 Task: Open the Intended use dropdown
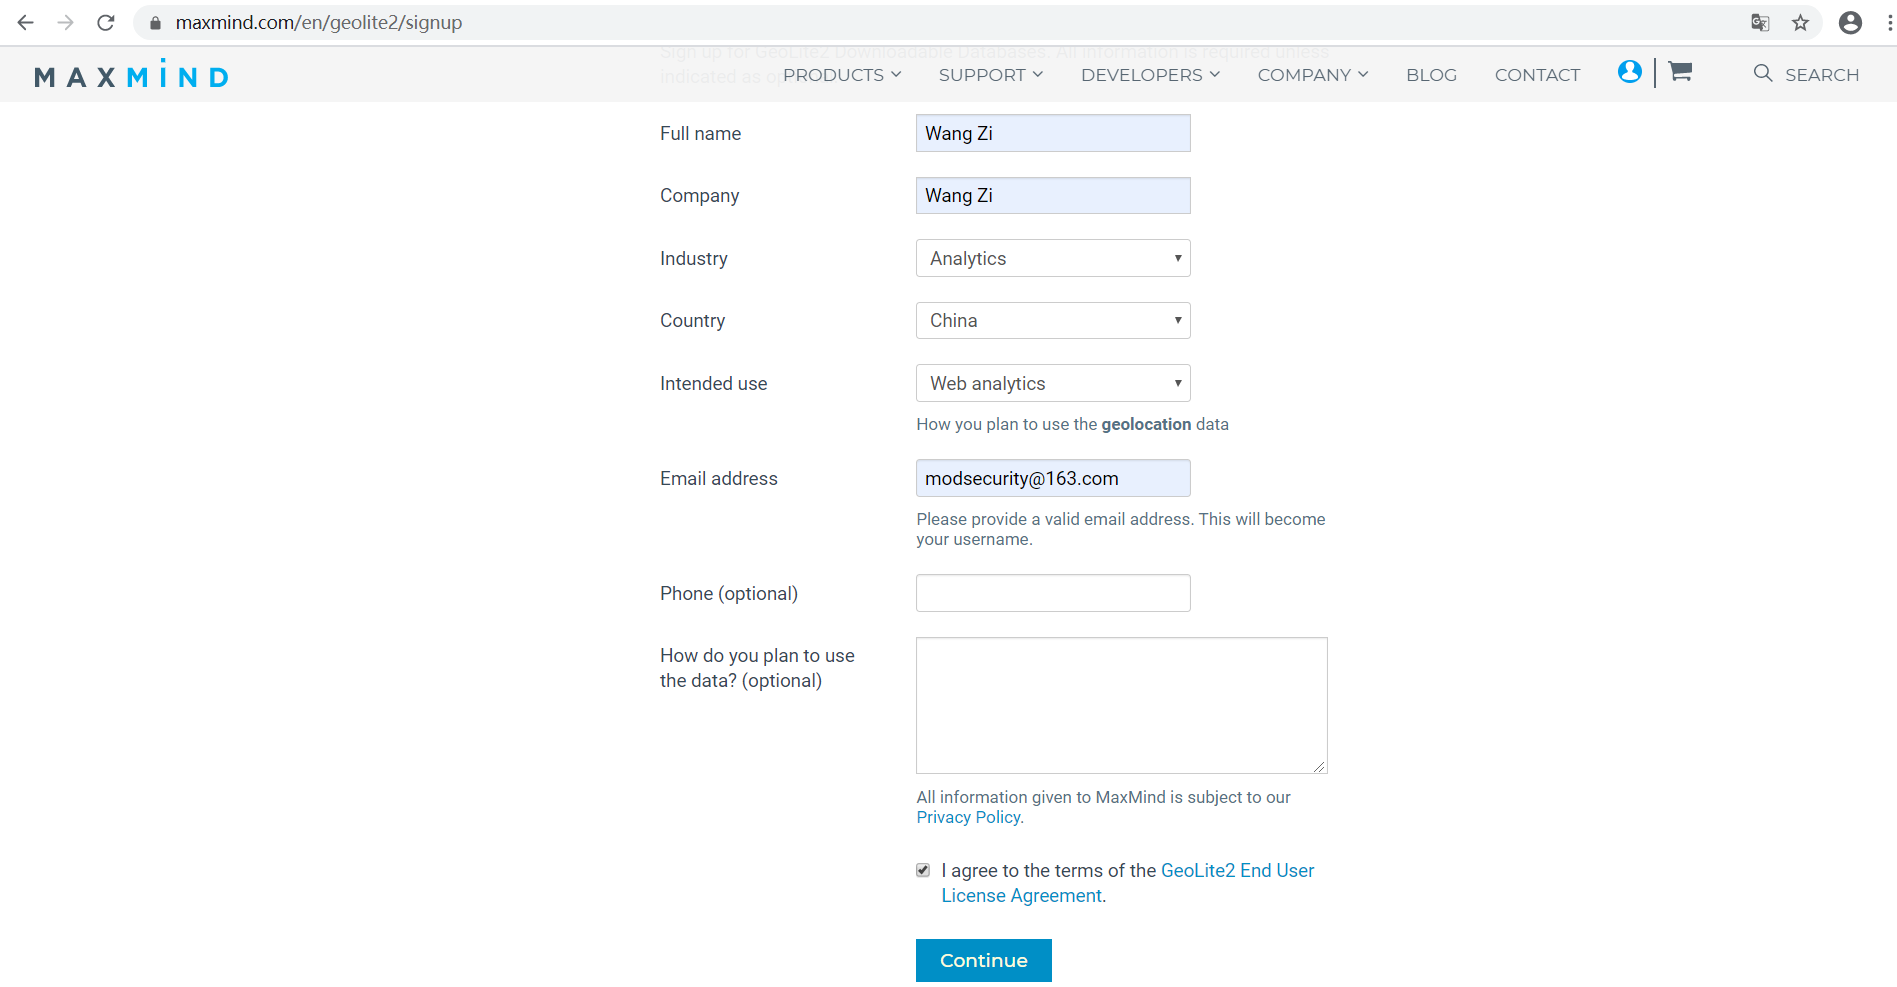pyautogui.click(x=1053, y=383)
